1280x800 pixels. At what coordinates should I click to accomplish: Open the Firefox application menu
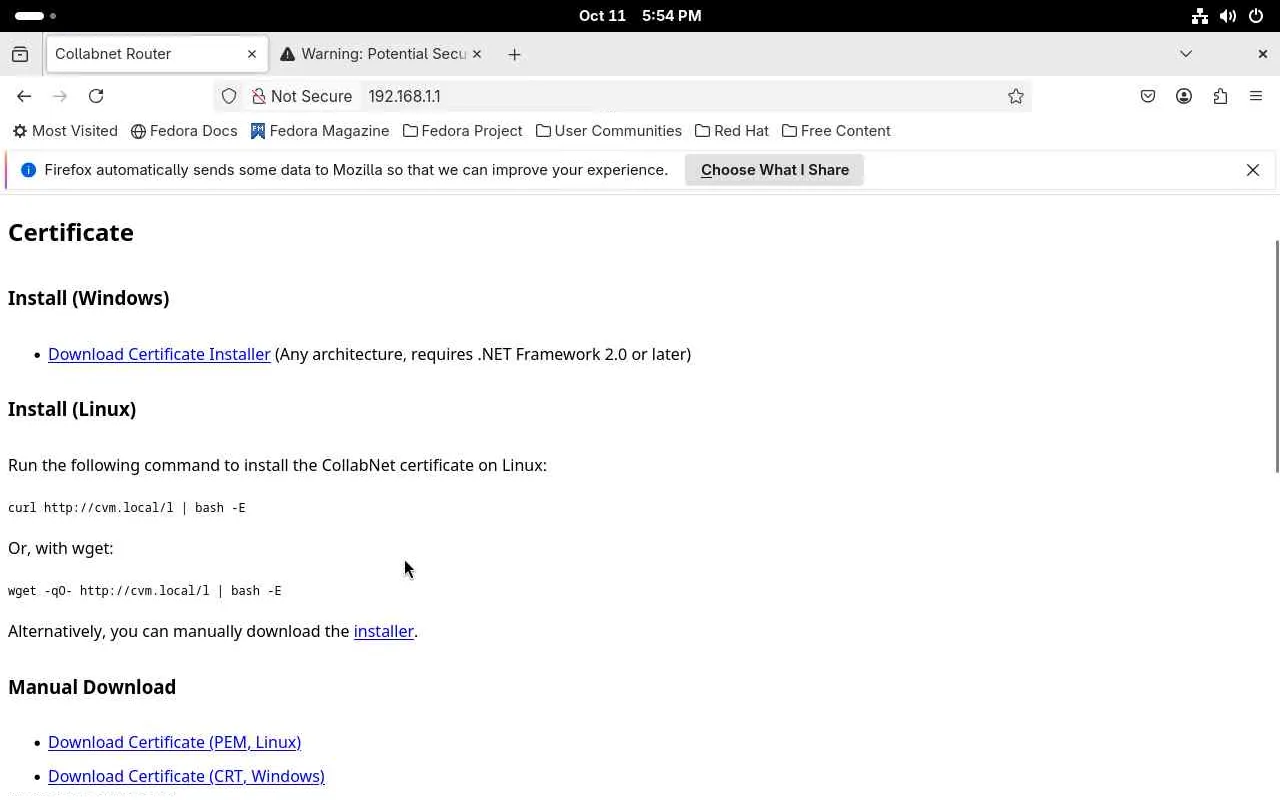1256,96
